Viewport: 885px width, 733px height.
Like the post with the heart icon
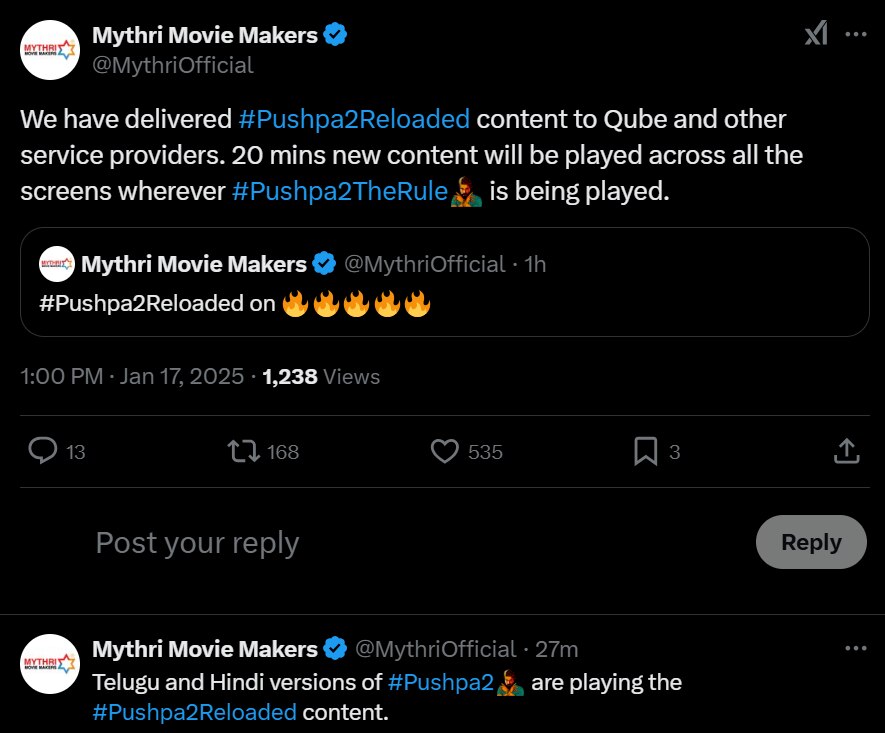[444, 452]
